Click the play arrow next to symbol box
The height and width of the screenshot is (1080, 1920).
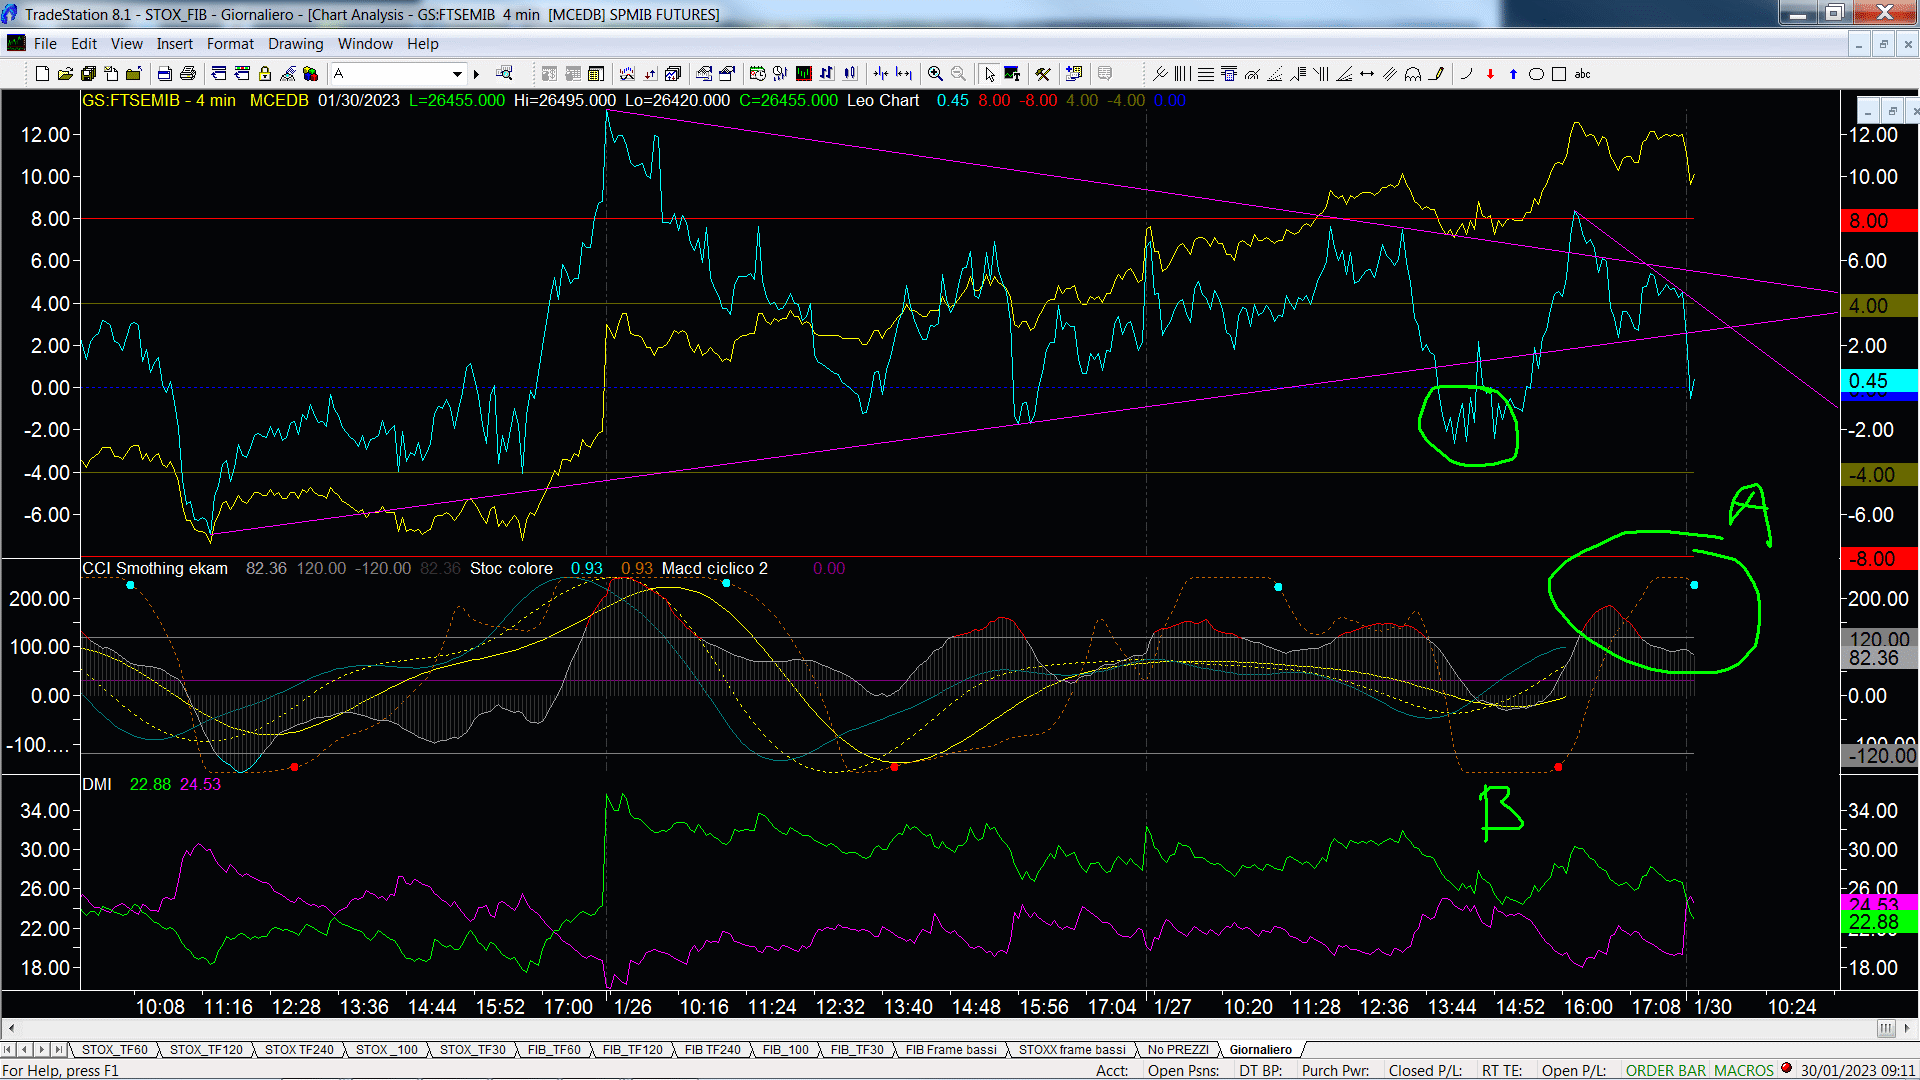[476, 74]
